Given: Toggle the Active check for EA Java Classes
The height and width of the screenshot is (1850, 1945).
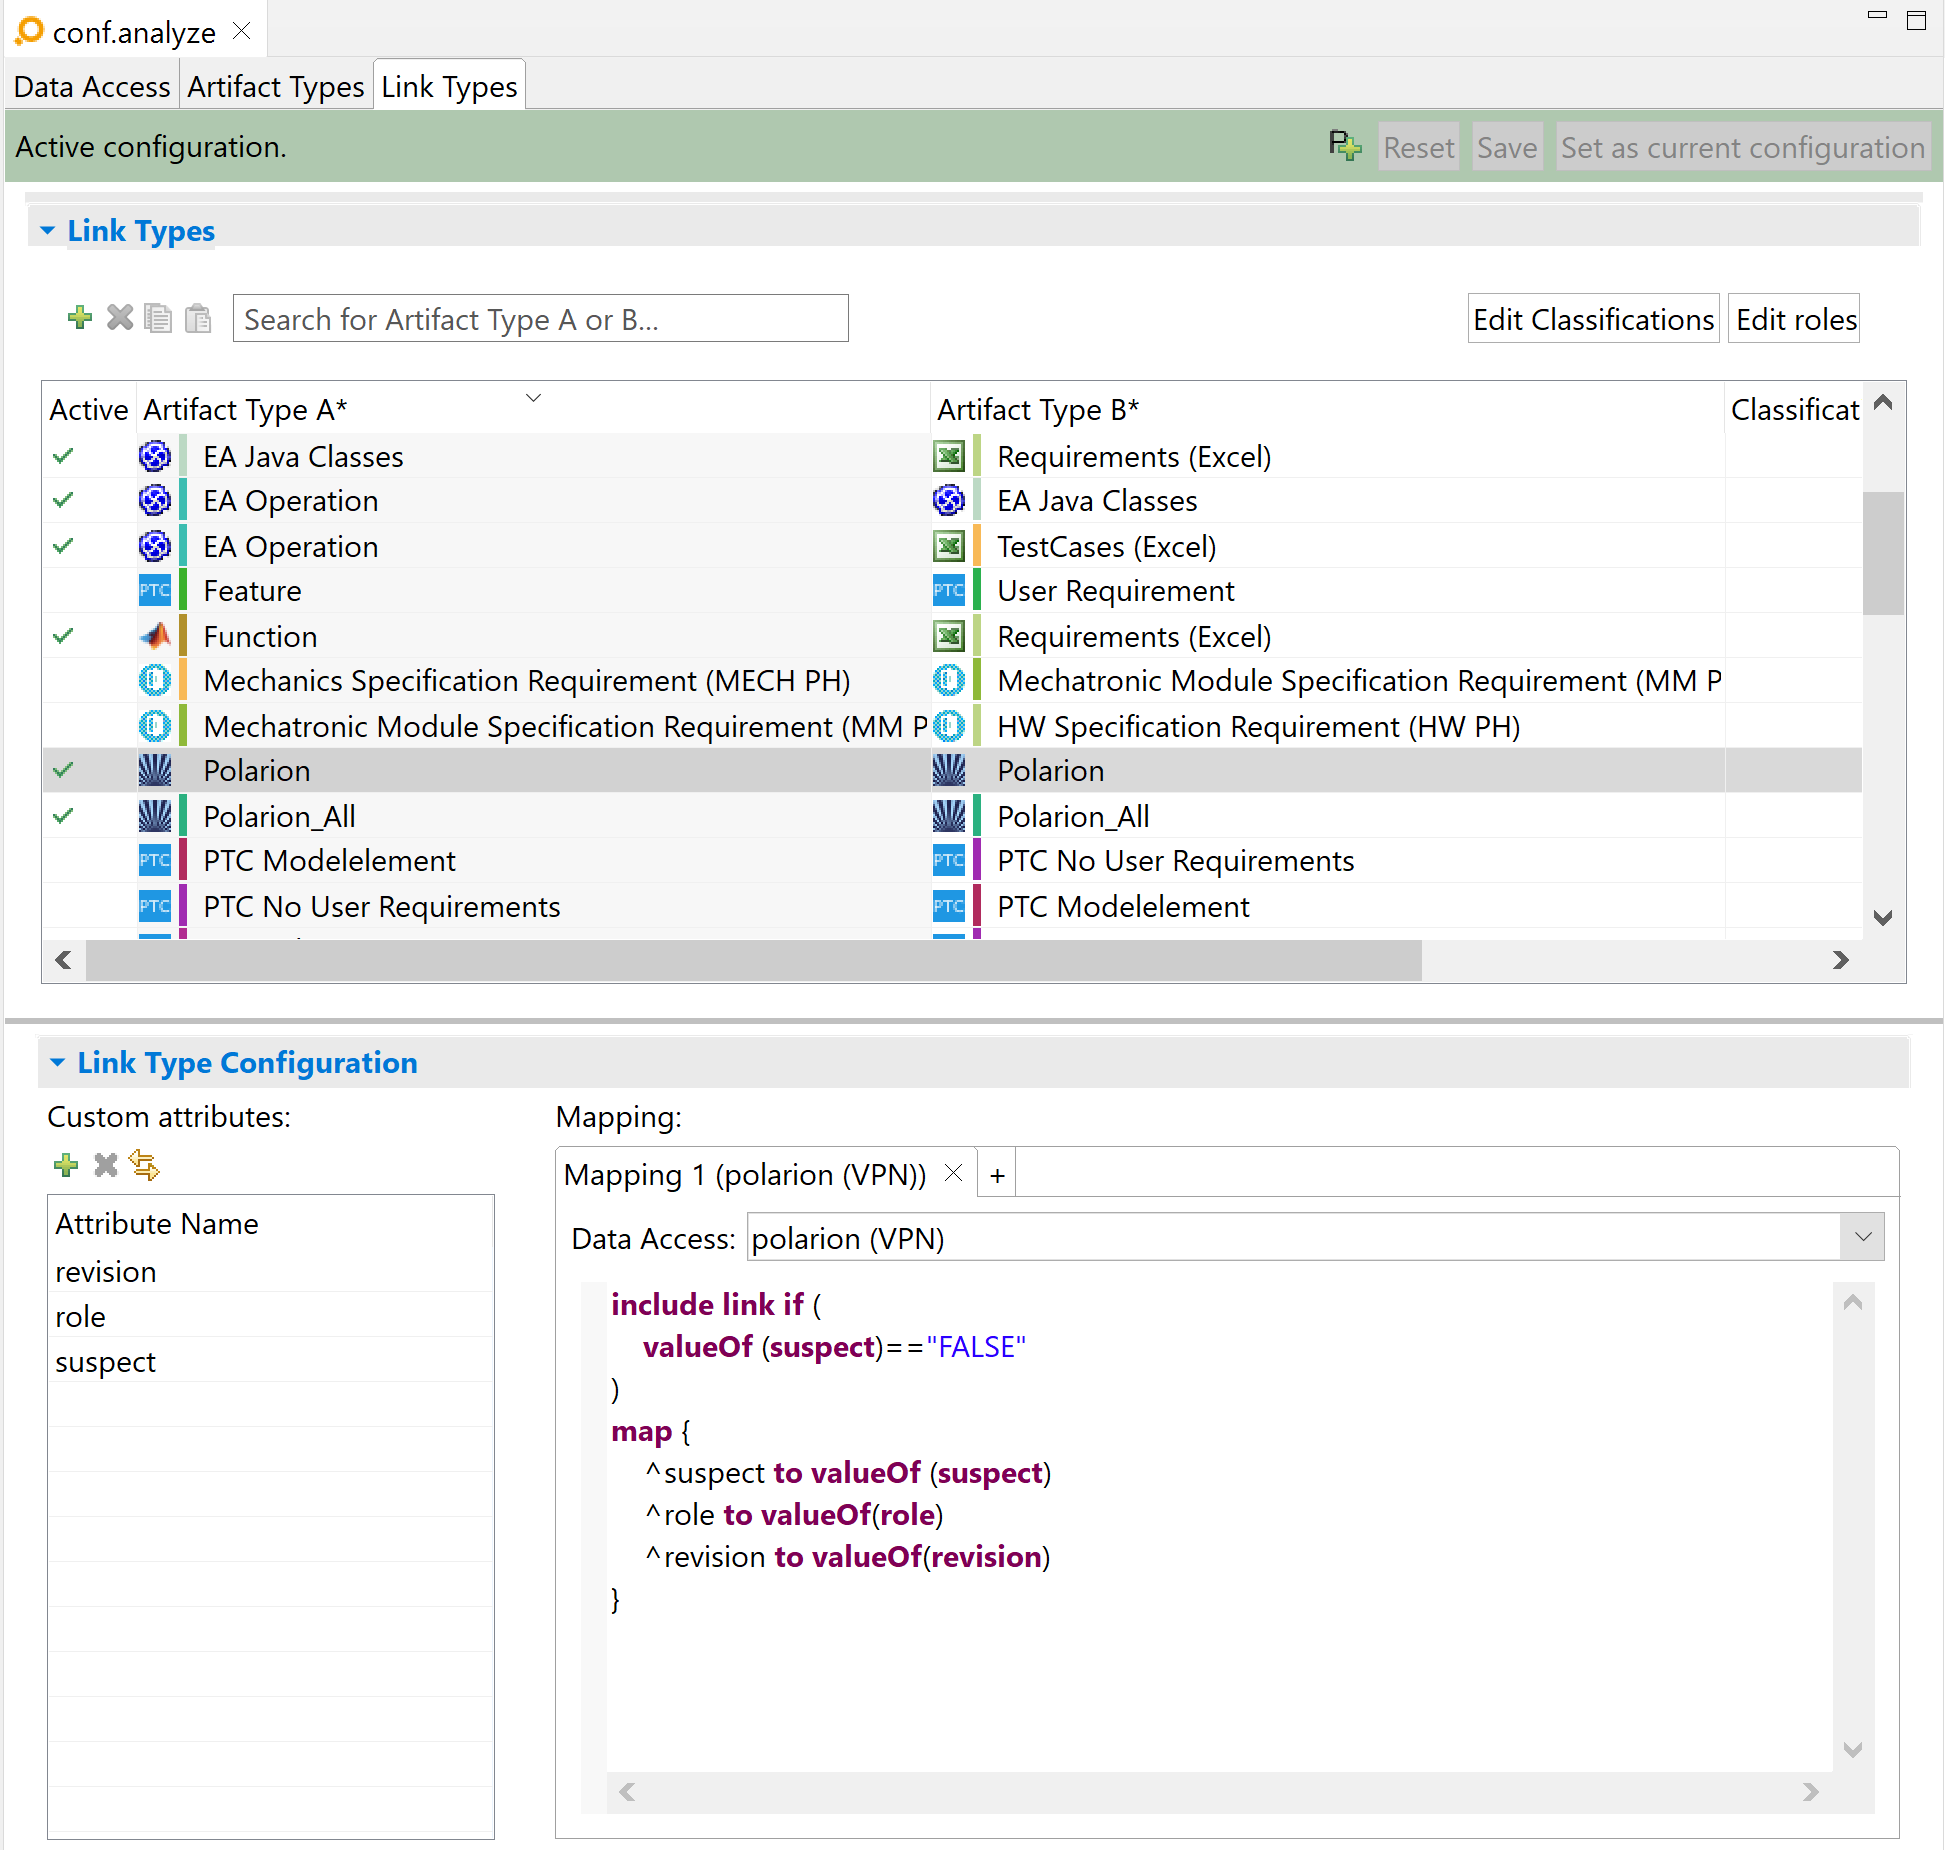Looking at the screenshot, I should (63, 457).
